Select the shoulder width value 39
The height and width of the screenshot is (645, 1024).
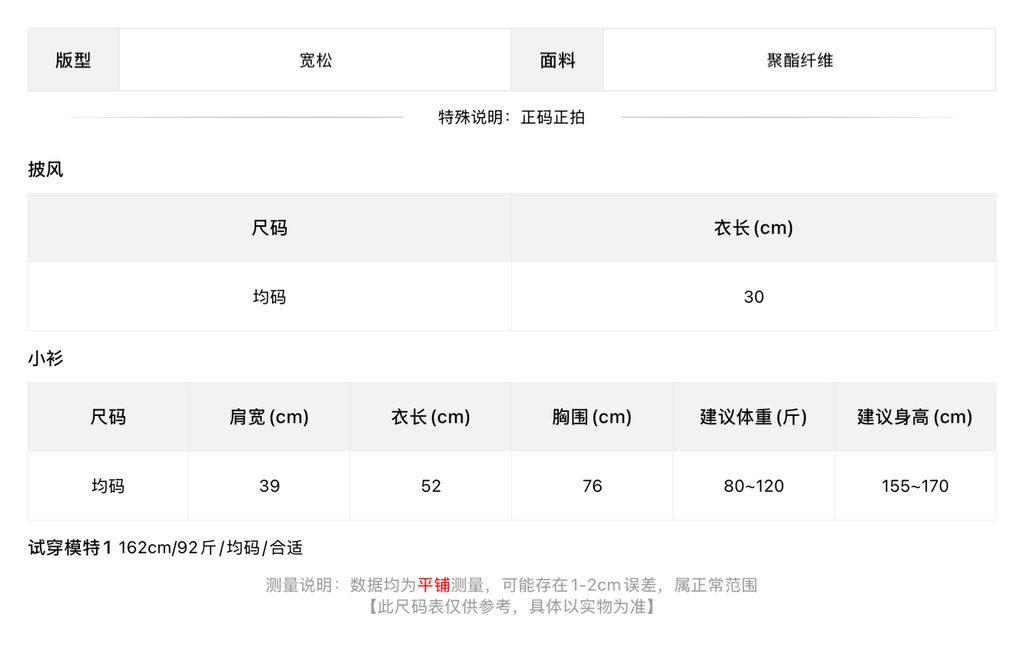[x=269, y=486]
